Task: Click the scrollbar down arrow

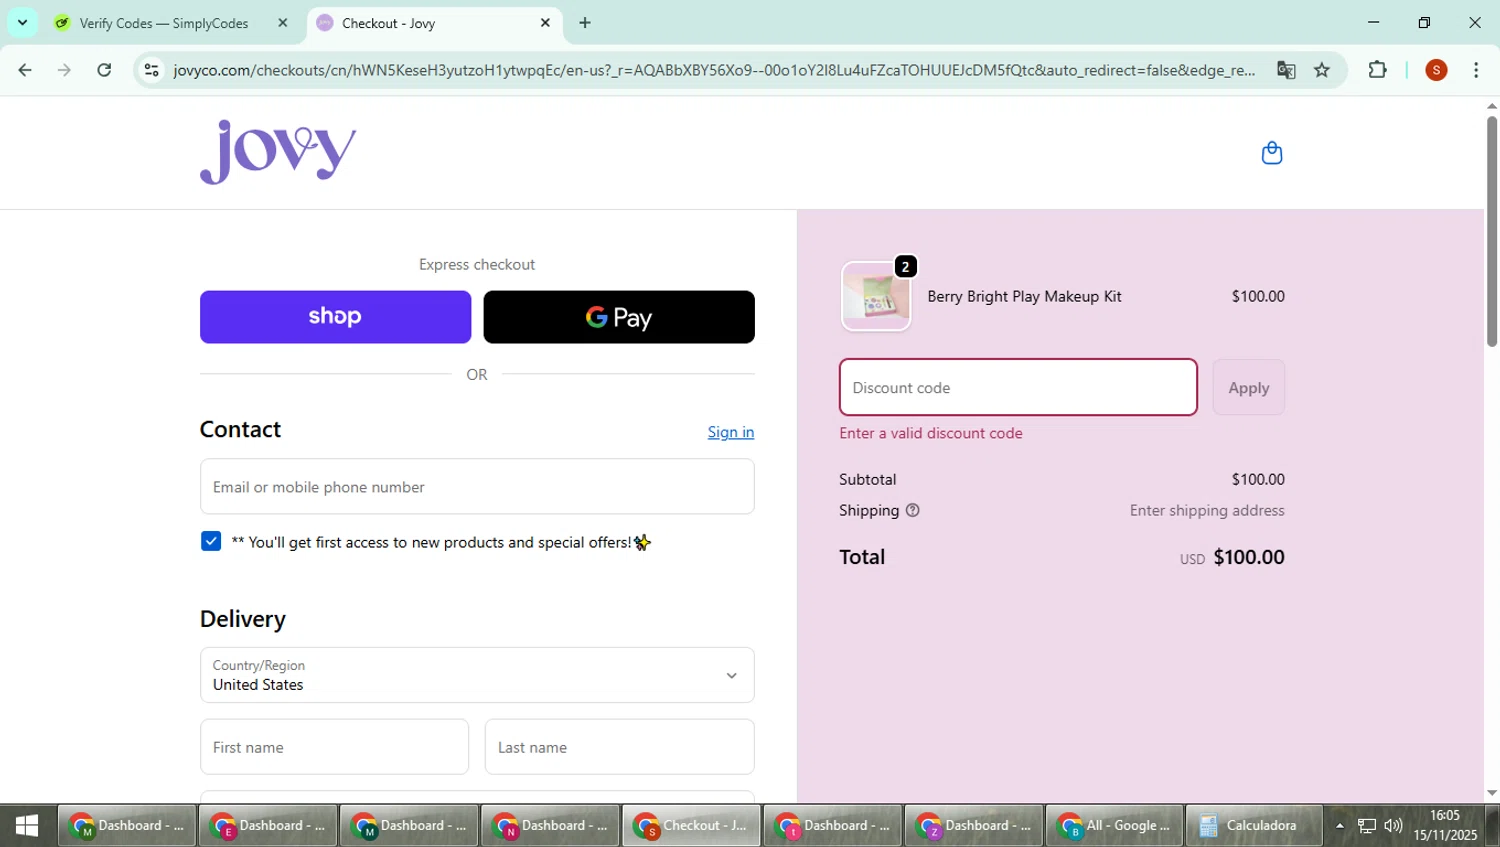Action: click(1491, 793)
